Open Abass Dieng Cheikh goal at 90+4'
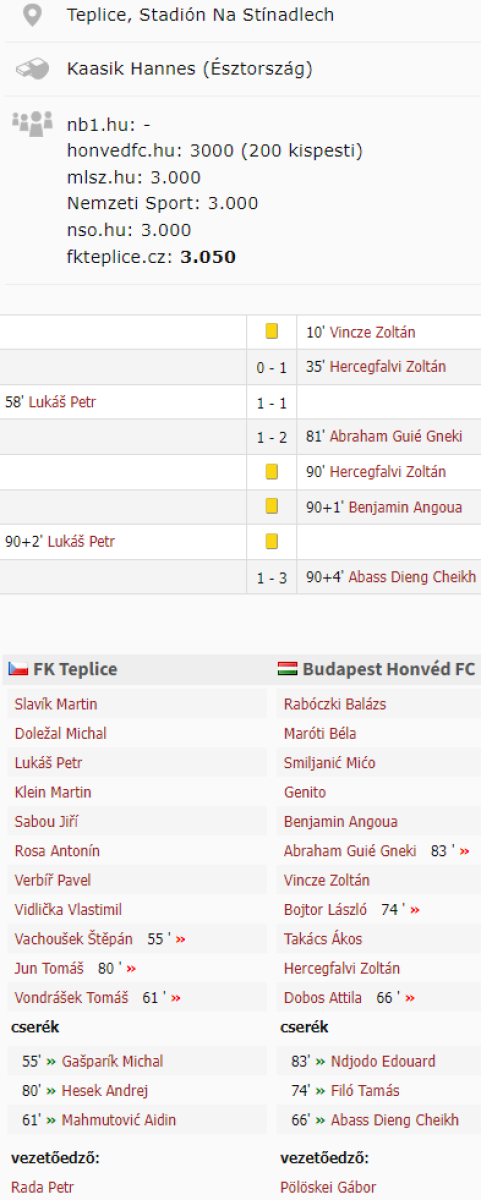 coord(412,577)
